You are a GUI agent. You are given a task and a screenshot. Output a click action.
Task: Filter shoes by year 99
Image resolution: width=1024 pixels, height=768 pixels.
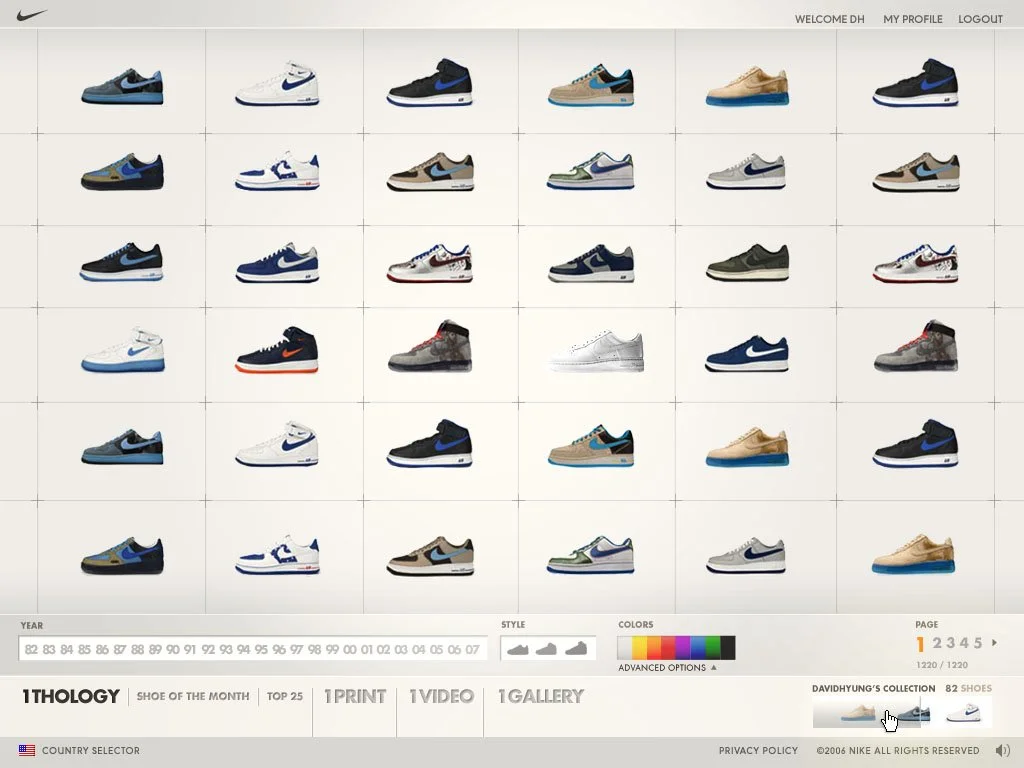click(x=332, y=650)
